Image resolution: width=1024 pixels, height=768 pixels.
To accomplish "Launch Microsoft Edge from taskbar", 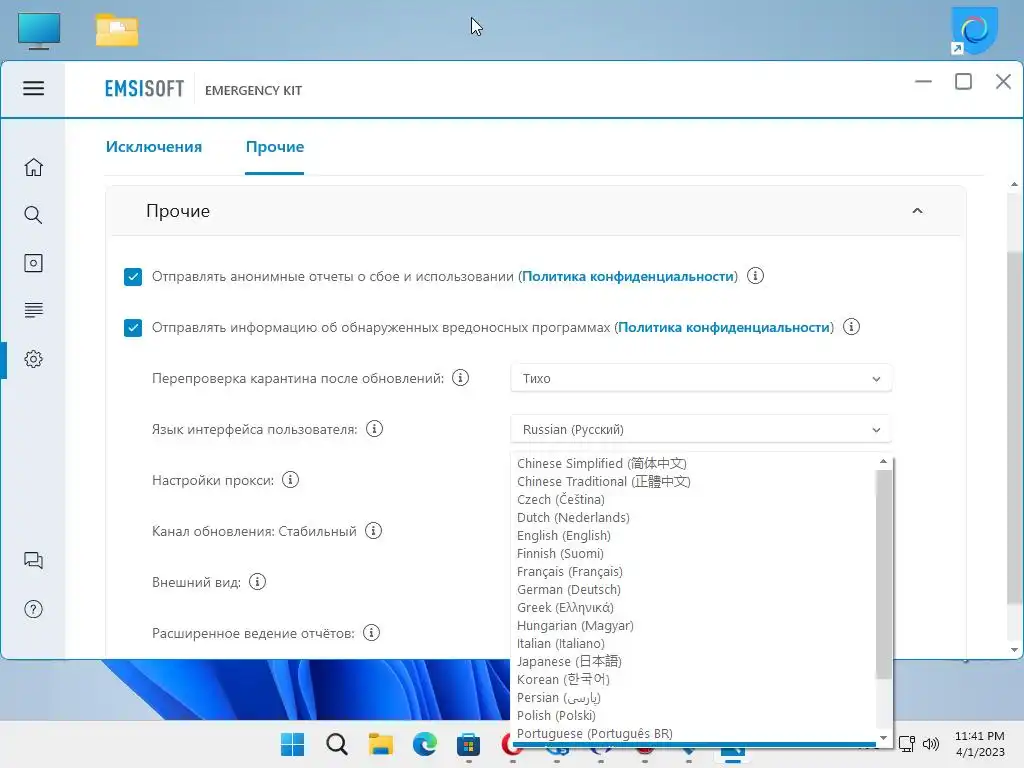I will point(424,744).
